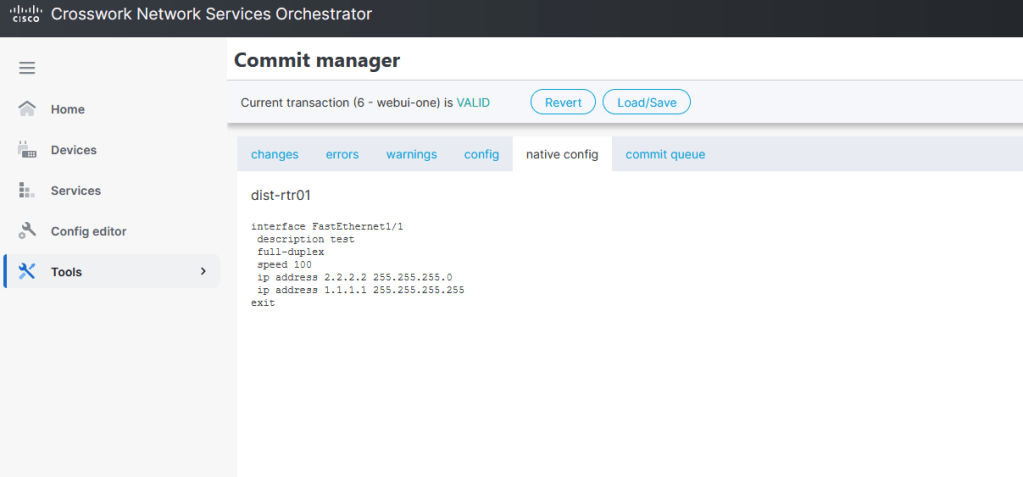Screen dimensions: 1023x477
Task: Click the dist-rtr01 device heading
Action: pyautogui.click(x=281, y=195)
